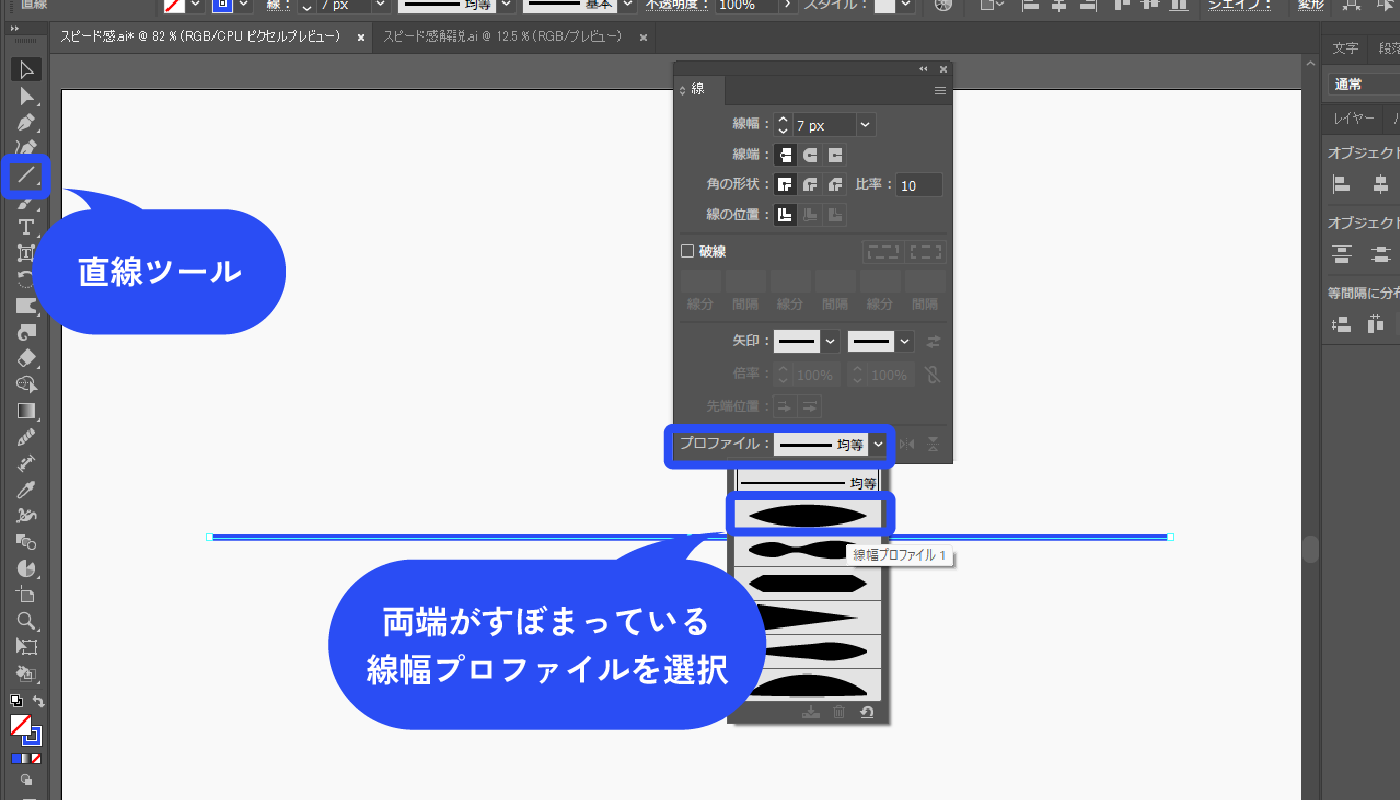
Task: Select the 線 panel tab
Action: point(697,90)
